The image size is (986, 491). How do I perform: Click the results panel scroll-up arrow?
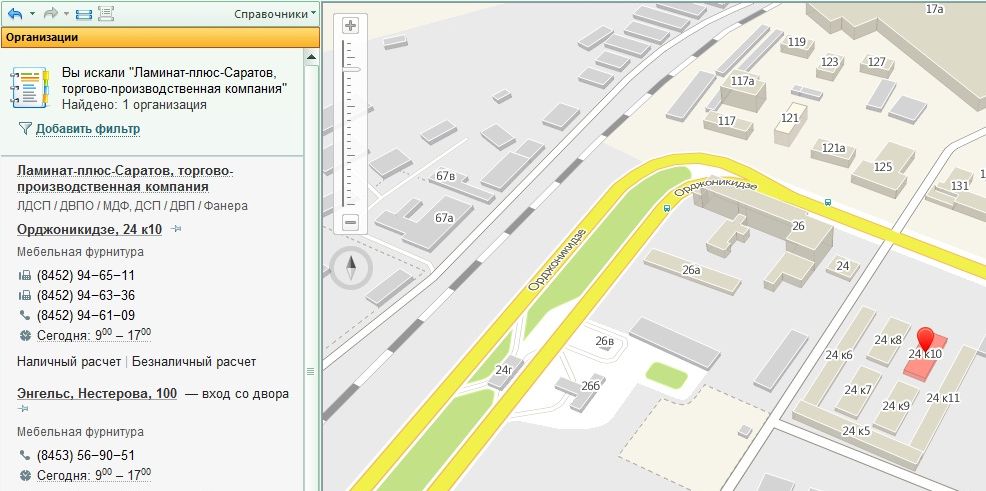(x=312, y=57)
